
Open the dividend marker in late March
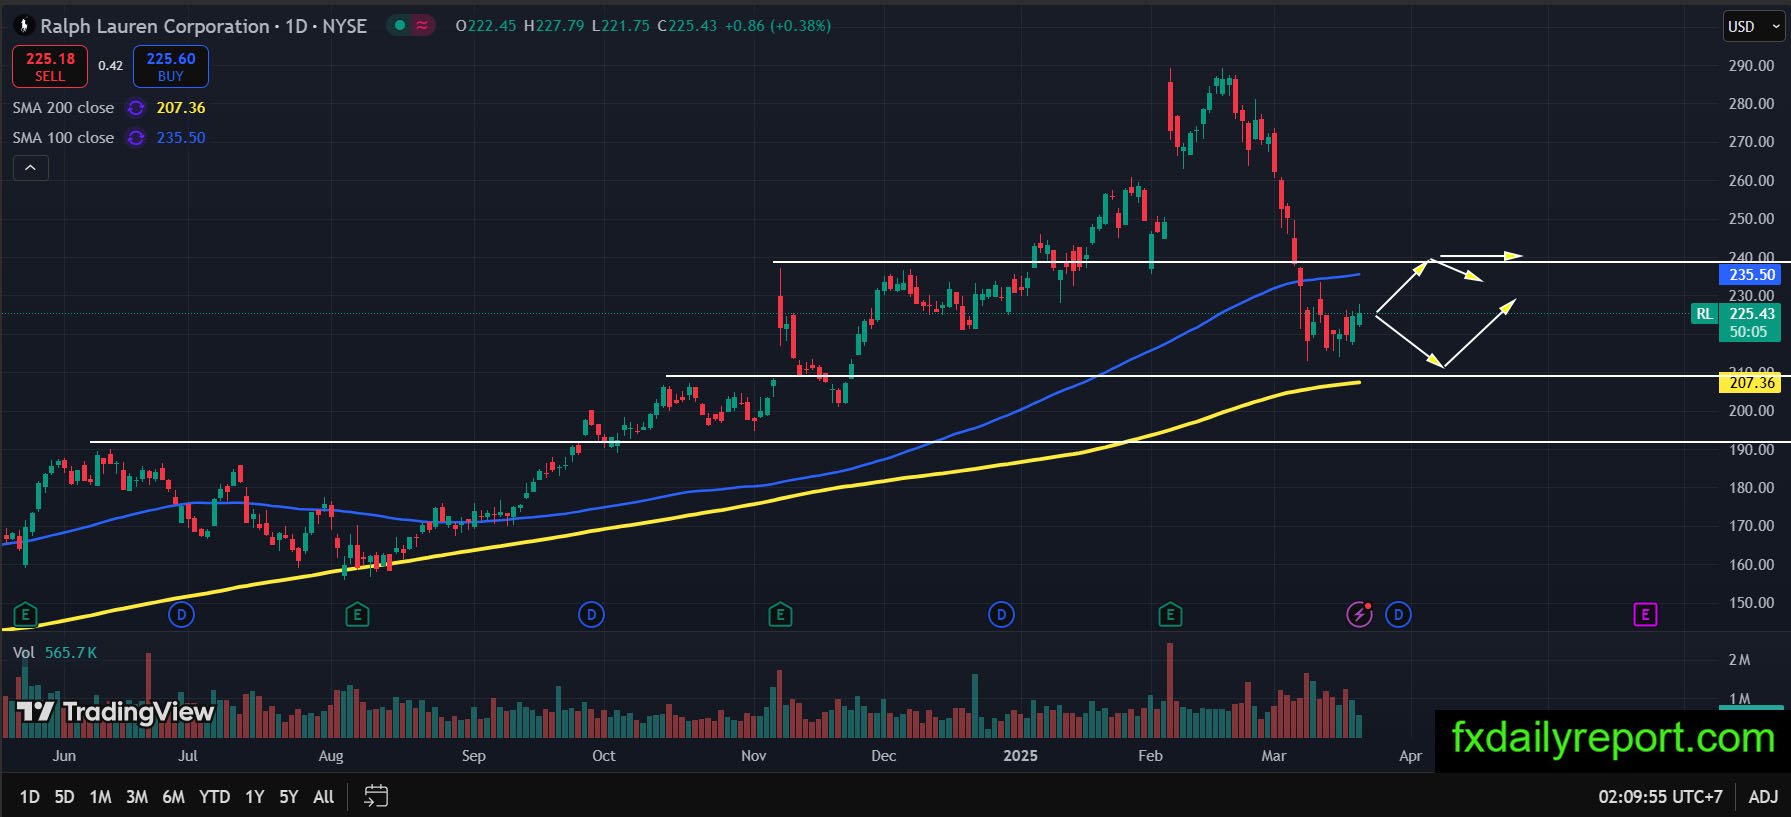click(x=1398, y=614)
